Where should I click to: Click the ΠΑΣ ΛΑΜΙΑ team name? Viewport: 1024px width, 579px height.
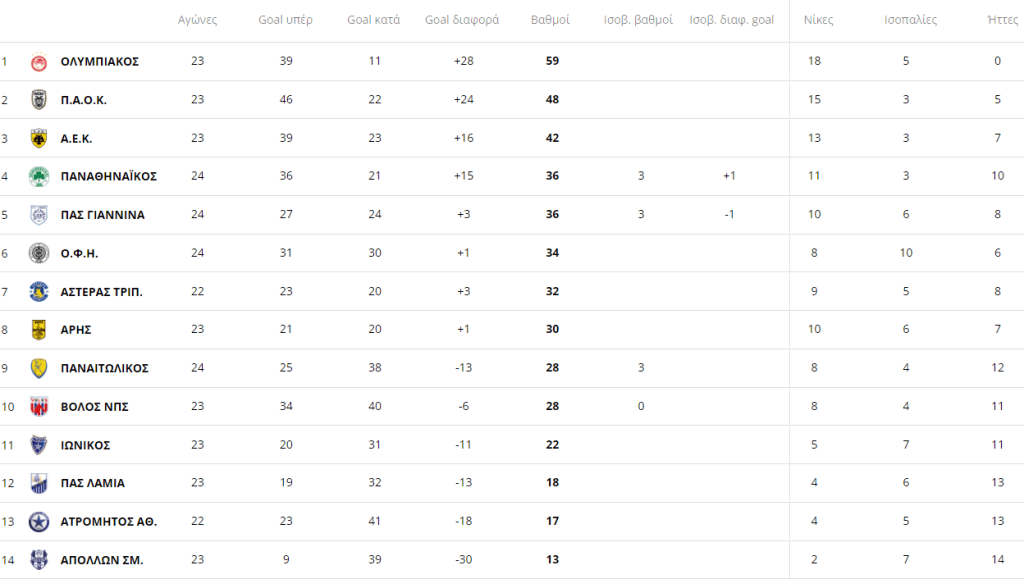93,483
